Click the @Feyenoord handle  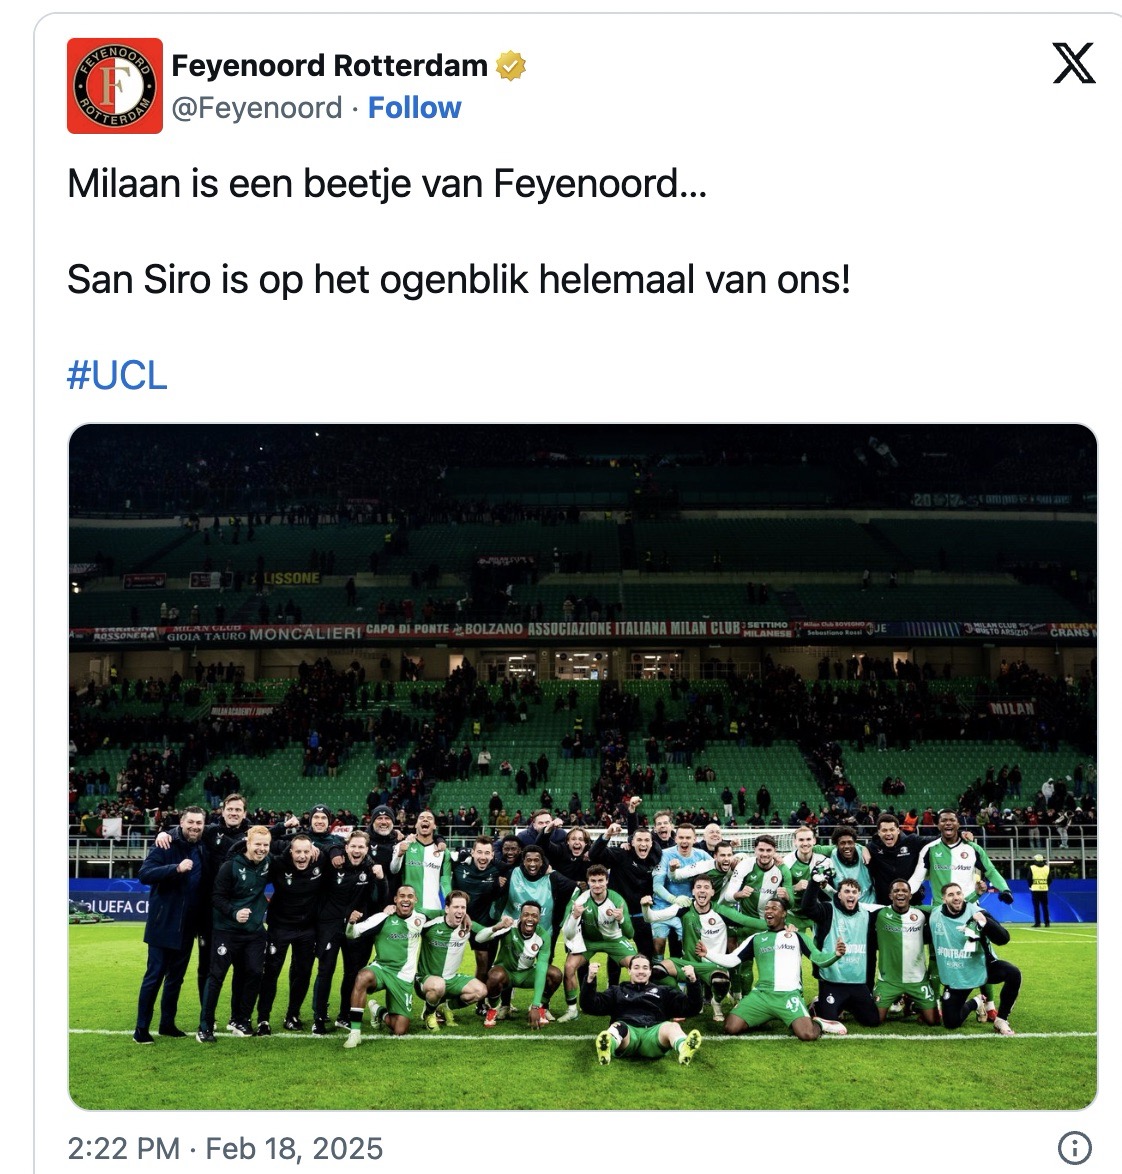pos(256,108)
